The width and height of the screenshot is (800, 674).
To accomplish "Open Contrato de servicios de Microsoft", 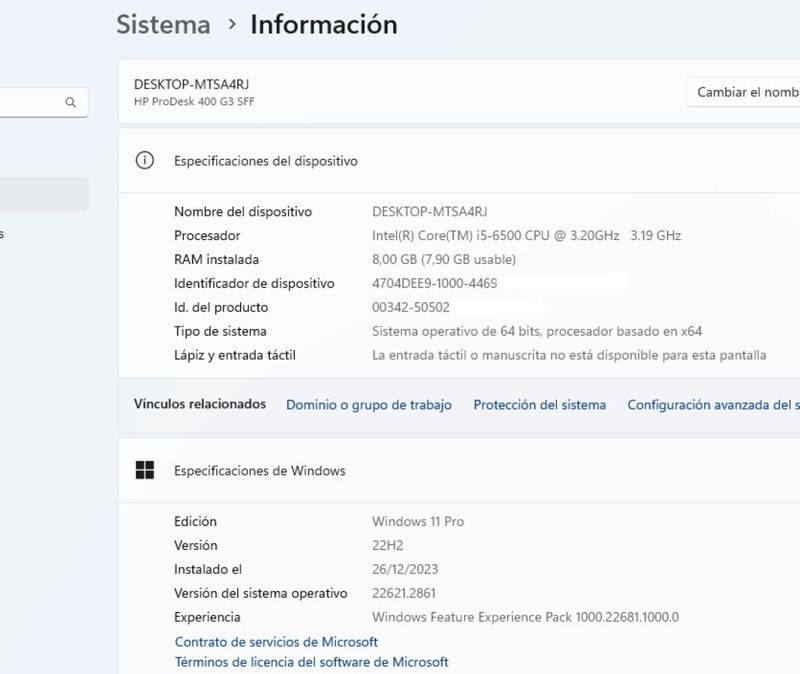I will tap(276, 641).
